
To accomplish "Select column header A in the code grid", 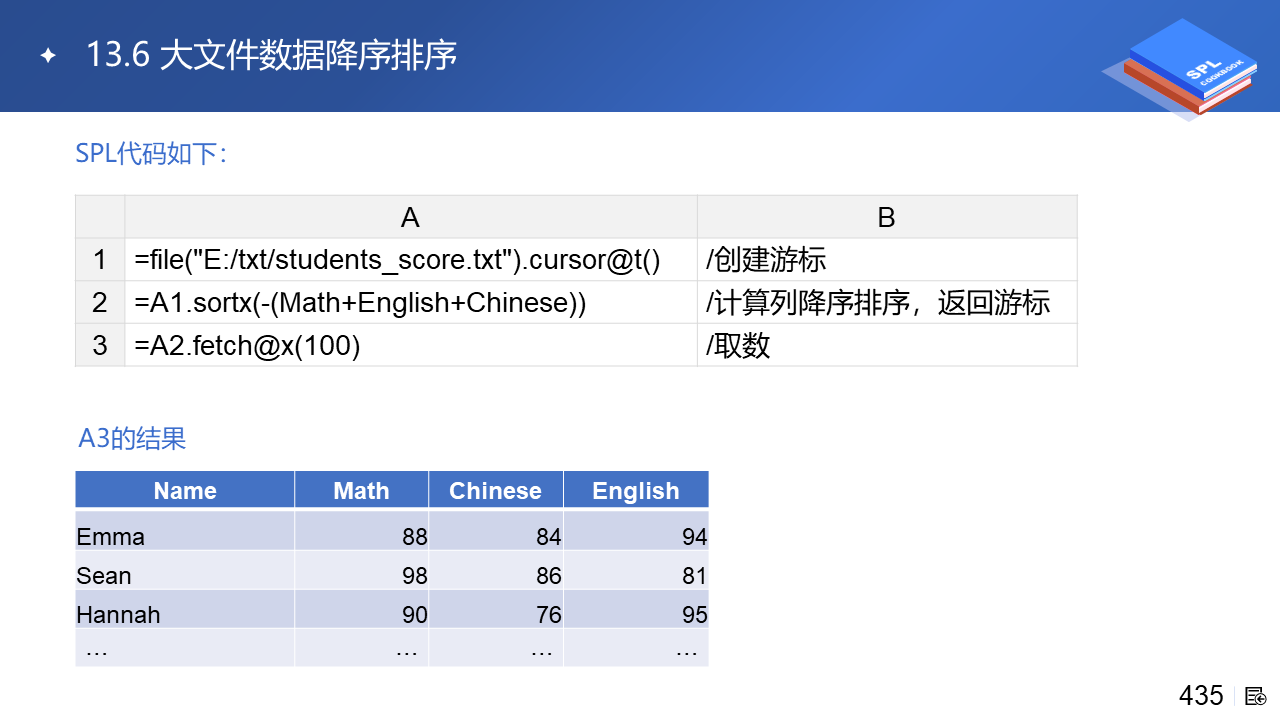I will click(410, 217).
